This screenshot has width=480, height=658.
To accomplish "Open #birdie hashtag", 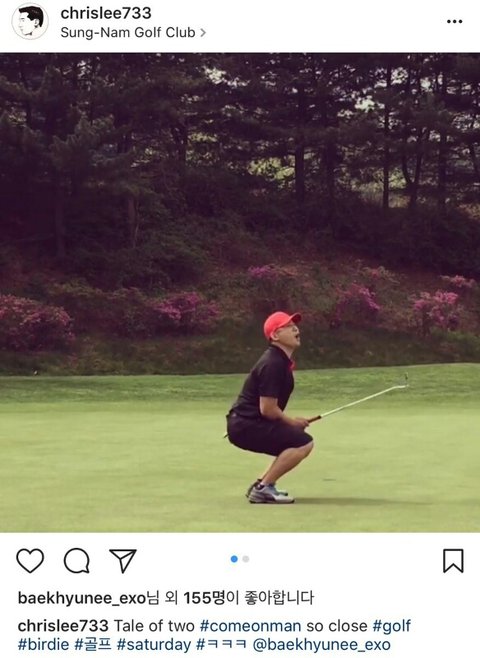I will click(x=44, y=645).
